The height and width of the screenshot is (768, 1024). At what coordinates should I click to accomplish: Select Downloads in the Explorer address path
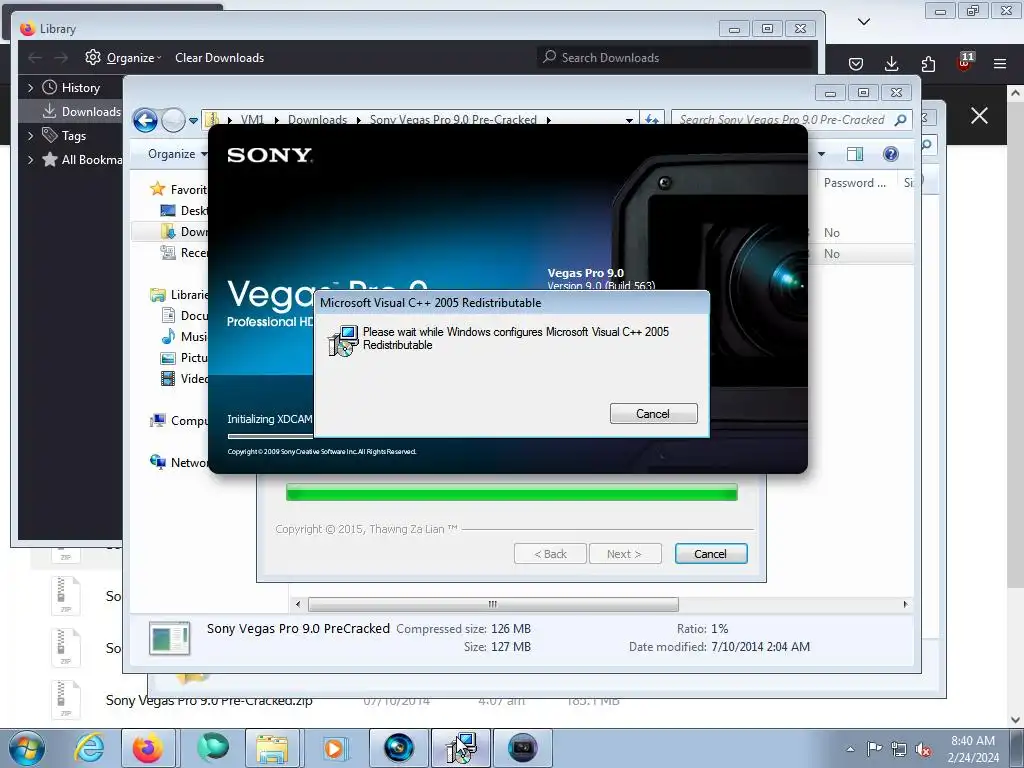[x=317, y=120]
